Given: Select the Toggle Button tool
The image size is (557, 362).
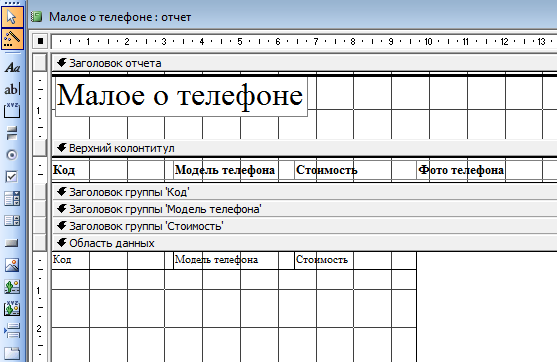Looking at the screenshot, I should pos(12,133).
